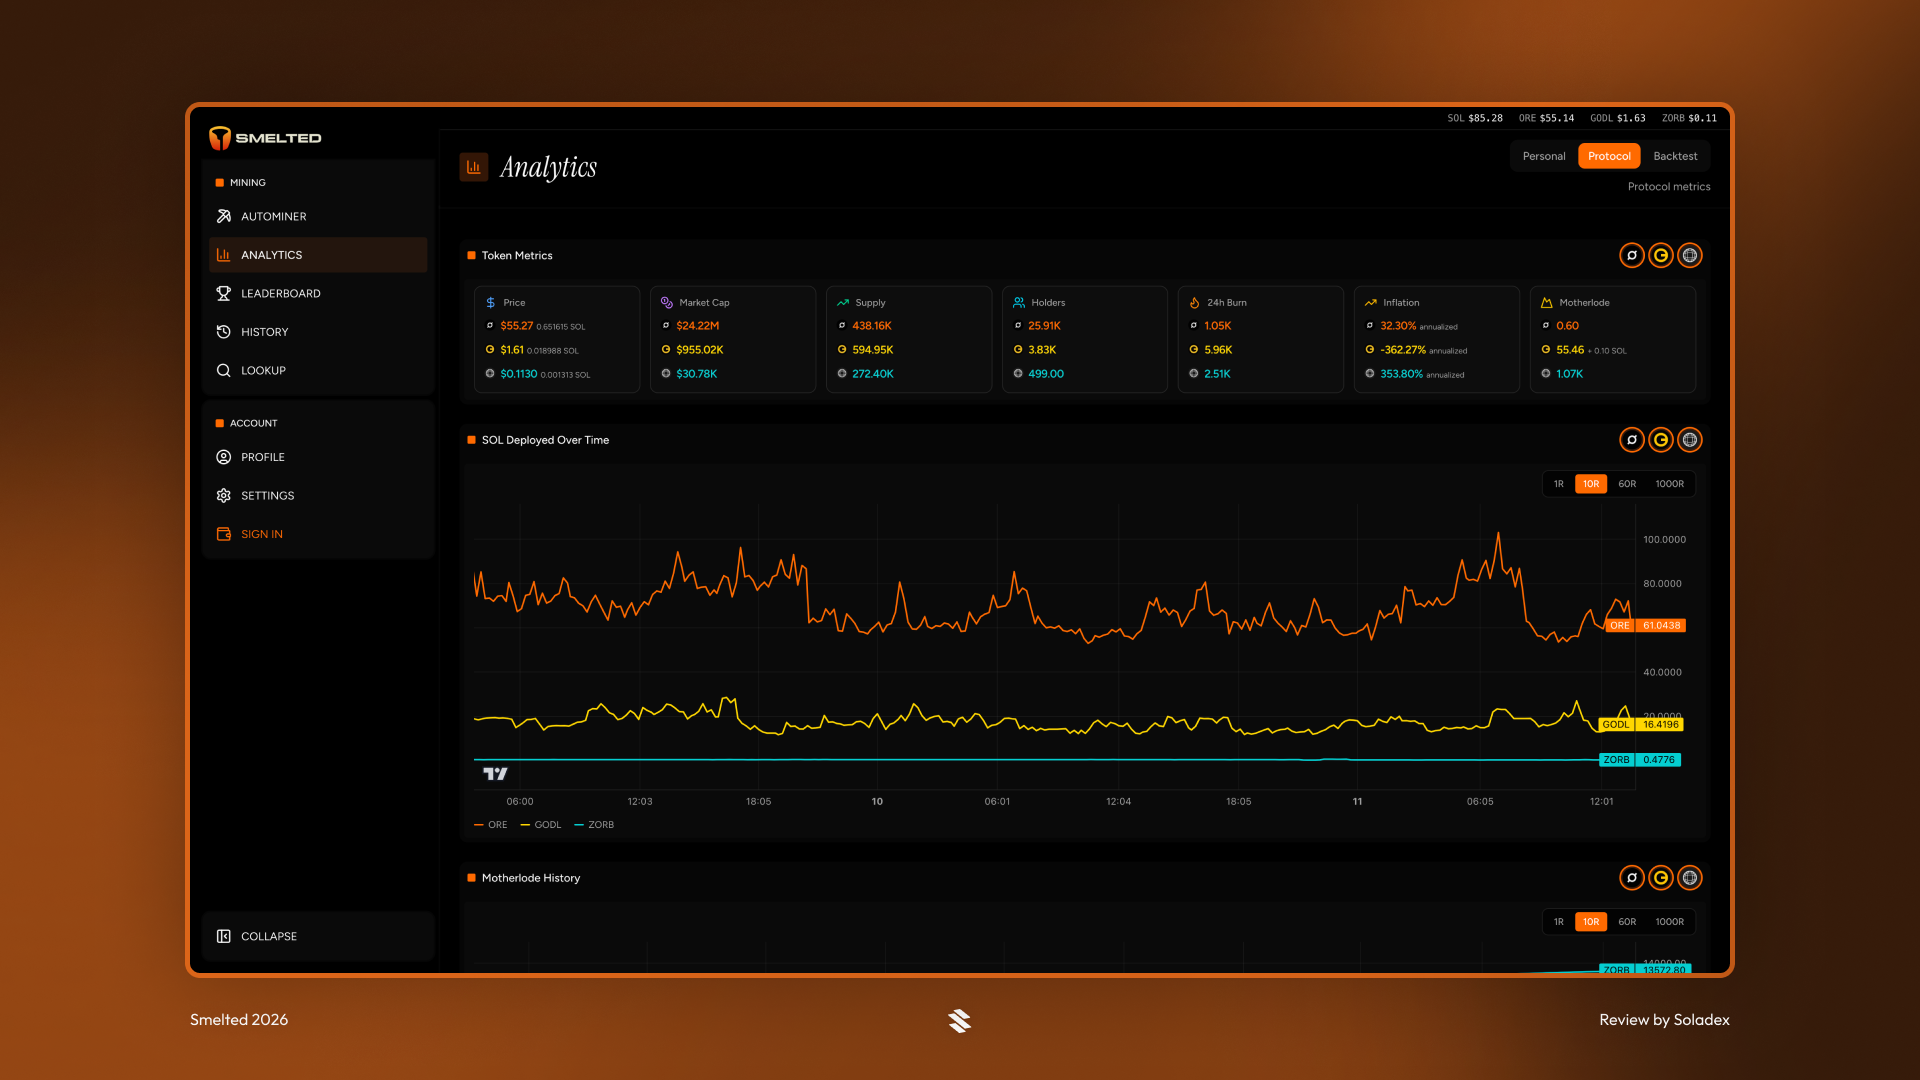The height and width of the screenshot is (1080, 1920).
Task: Open the Backtest tab
Action: tap(1675, 156)
